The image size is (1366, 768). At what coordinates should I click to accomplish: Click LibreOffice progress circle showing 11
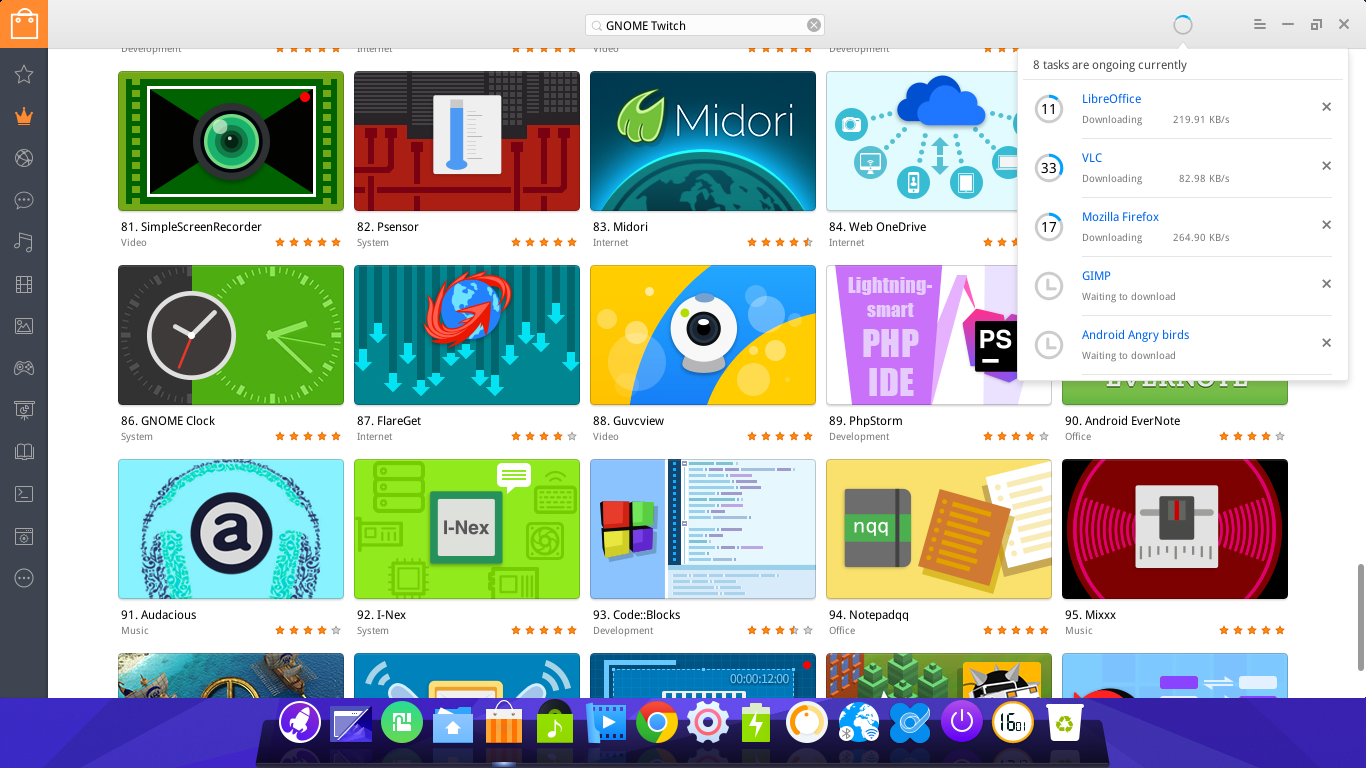(1048, 109)
